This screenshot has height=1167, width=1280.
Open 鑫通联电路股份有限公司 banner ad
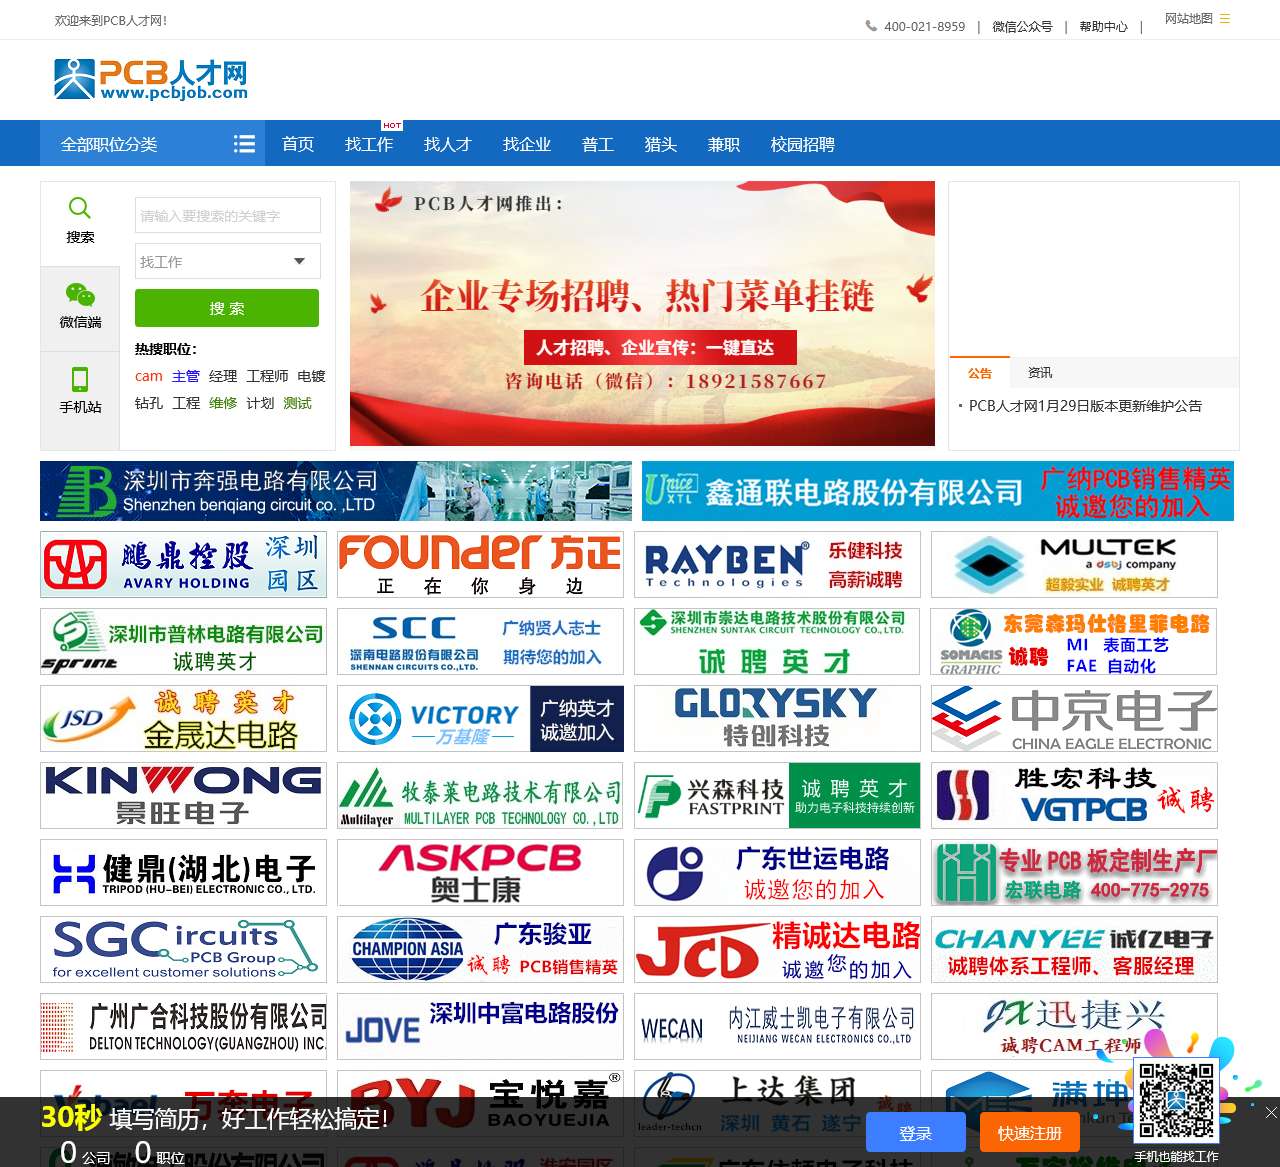(938, 491)
